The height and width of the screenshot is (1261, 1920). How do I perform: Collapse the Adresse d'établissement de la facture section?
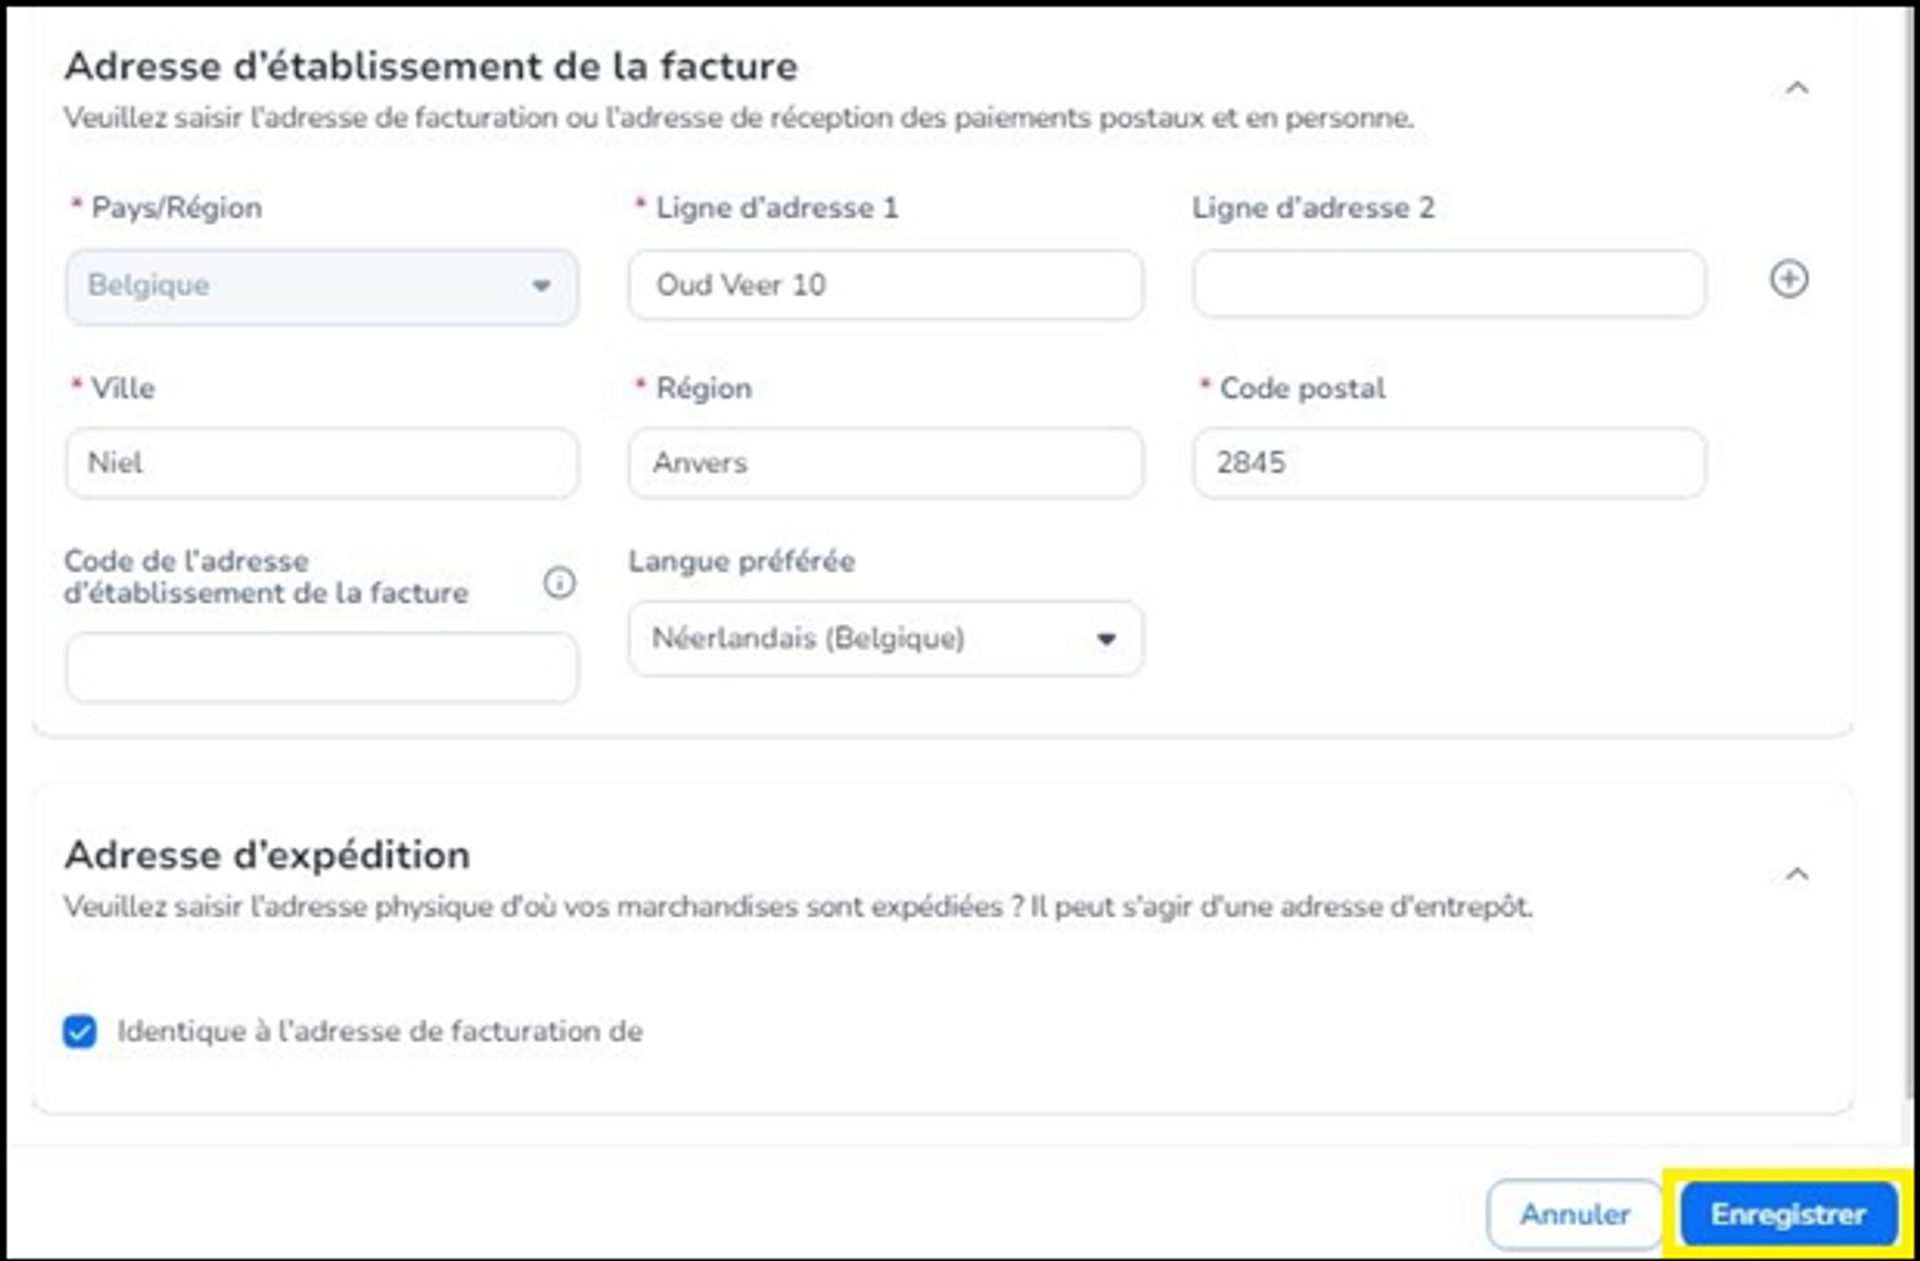[1797, 88]
